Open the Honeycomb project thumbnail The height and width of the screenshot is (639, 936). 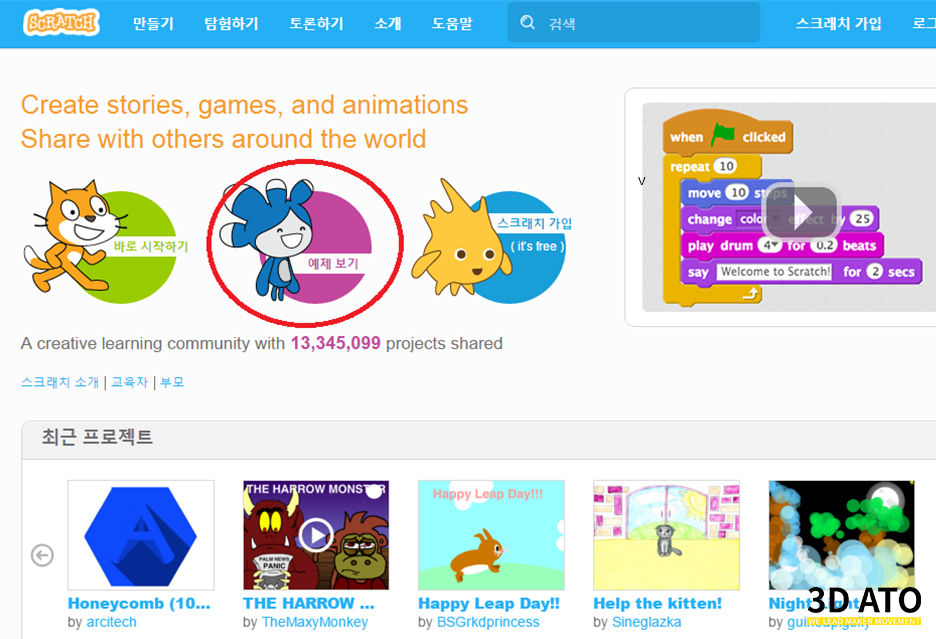tap(141, 535)
